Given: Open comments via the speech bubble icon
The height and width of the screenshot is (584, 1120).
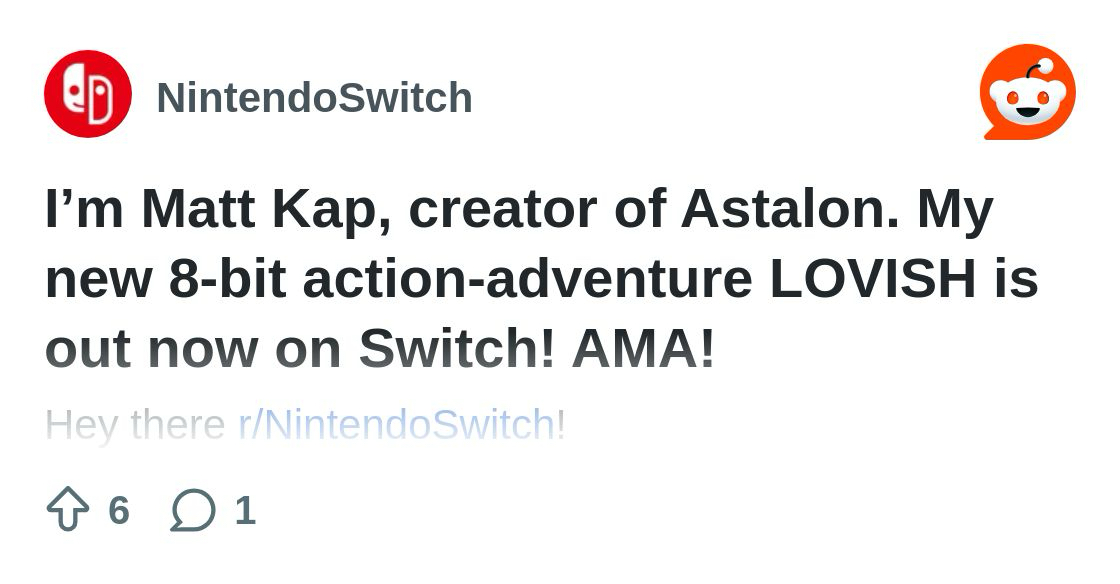Looking at the screenshot, I should pos(193,510).
